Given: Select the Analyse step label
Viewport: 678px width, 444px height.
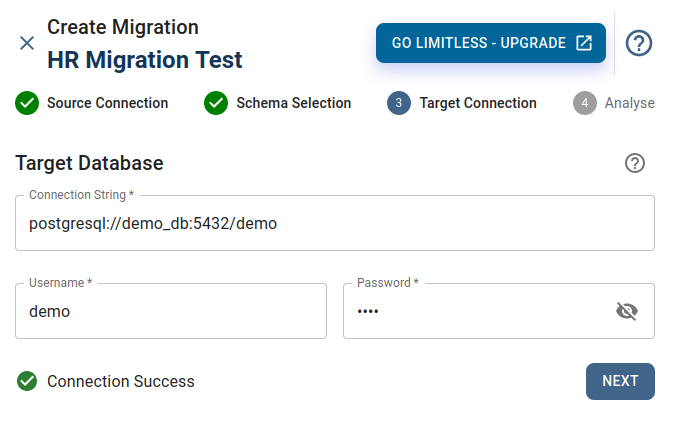Looking at the screenshot, I should coord(630,103).
